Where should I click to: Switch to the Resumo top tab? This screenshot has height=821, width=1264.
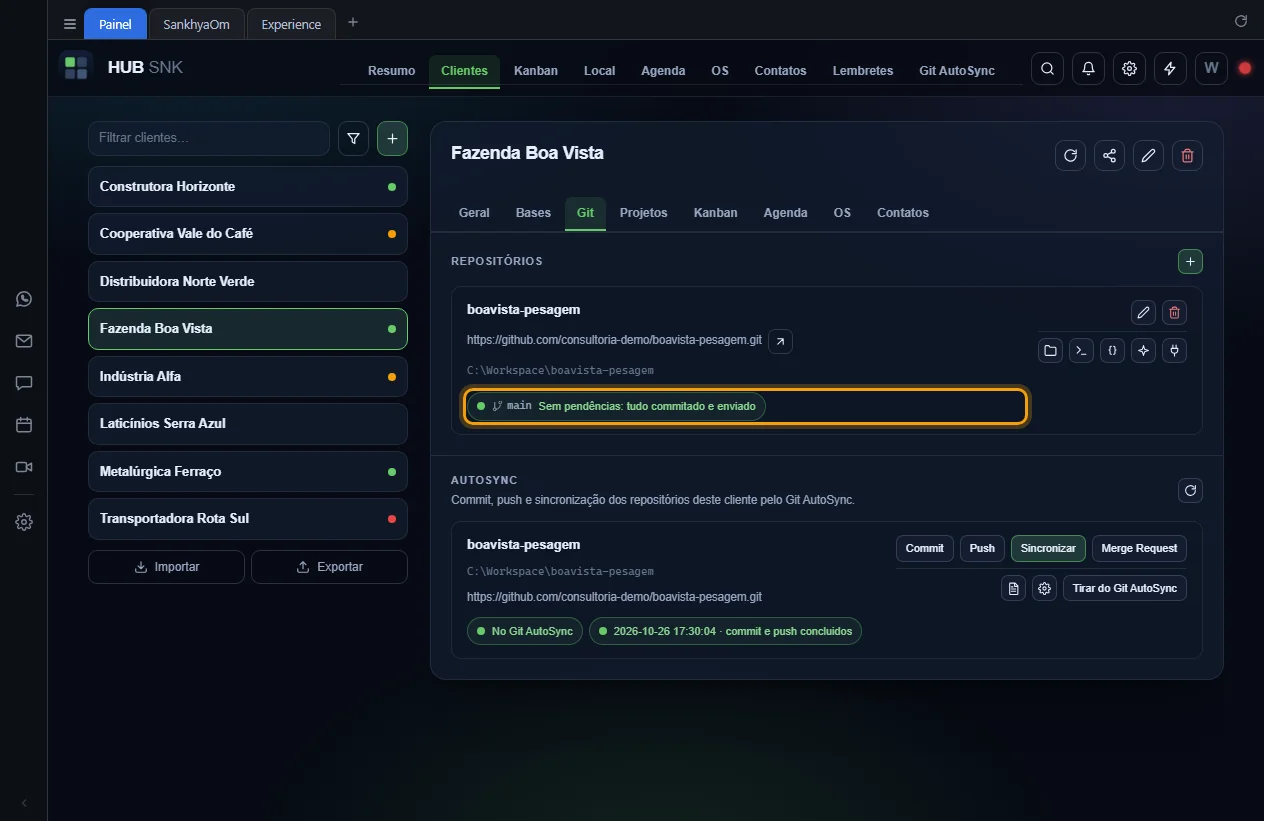[391, 71]
